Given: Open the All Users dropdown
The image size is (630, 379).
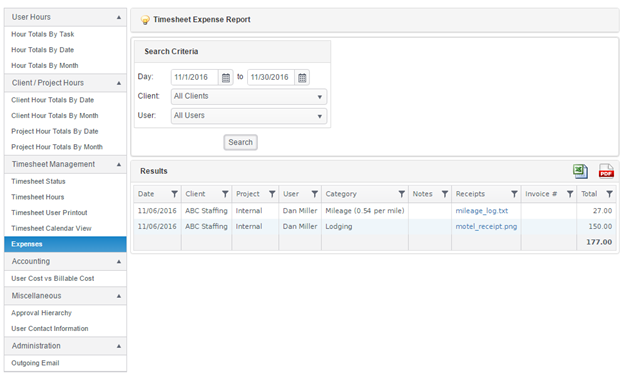Looking at the screenshot, I should pyautogui.click(x=249, y=116).
